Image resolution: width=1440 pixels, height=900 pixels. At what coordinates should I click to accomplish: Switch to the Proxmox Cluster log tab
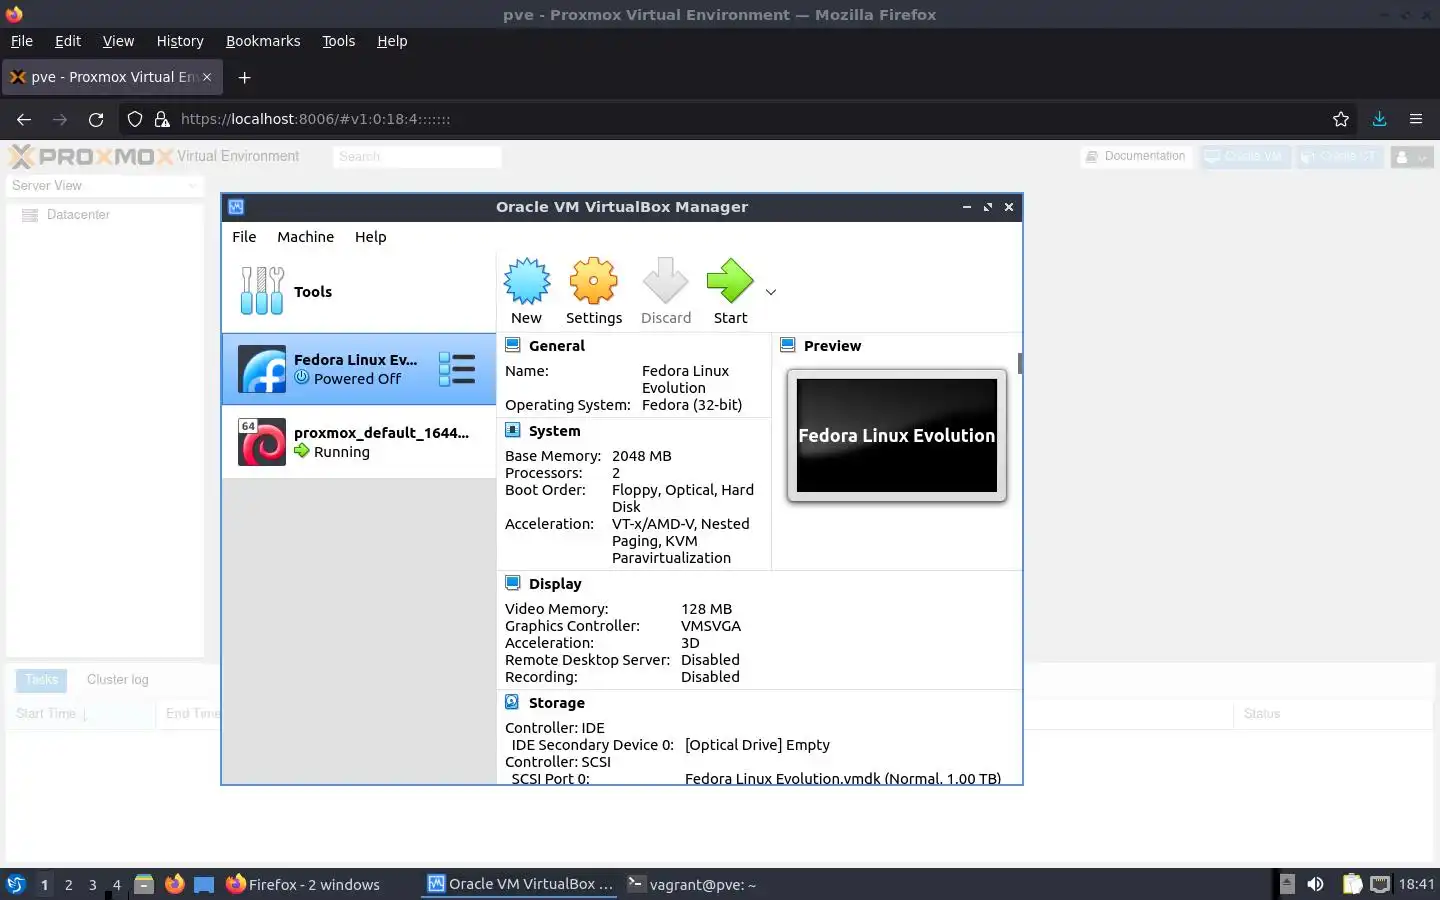pos(117,680)
